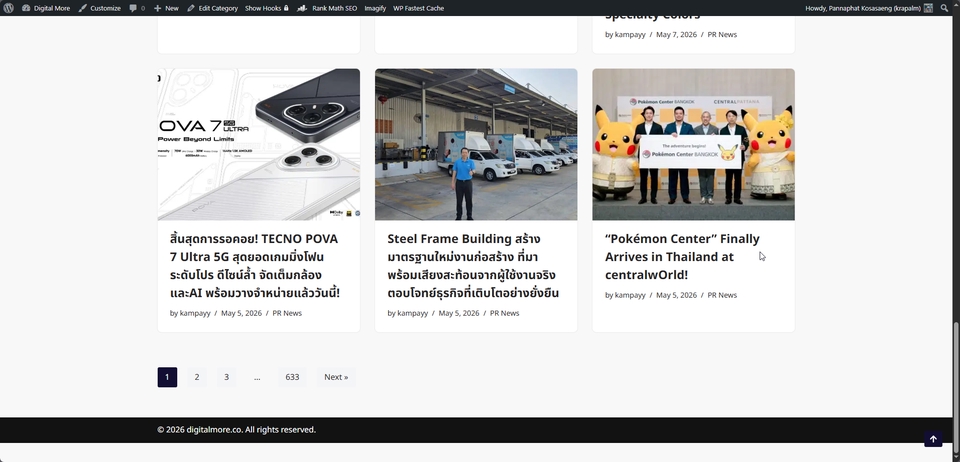Open the Pokémon Center Bangkok photo
Image resolution: width=960 pixels, height=462 pixels.
[x=694, y=144]
